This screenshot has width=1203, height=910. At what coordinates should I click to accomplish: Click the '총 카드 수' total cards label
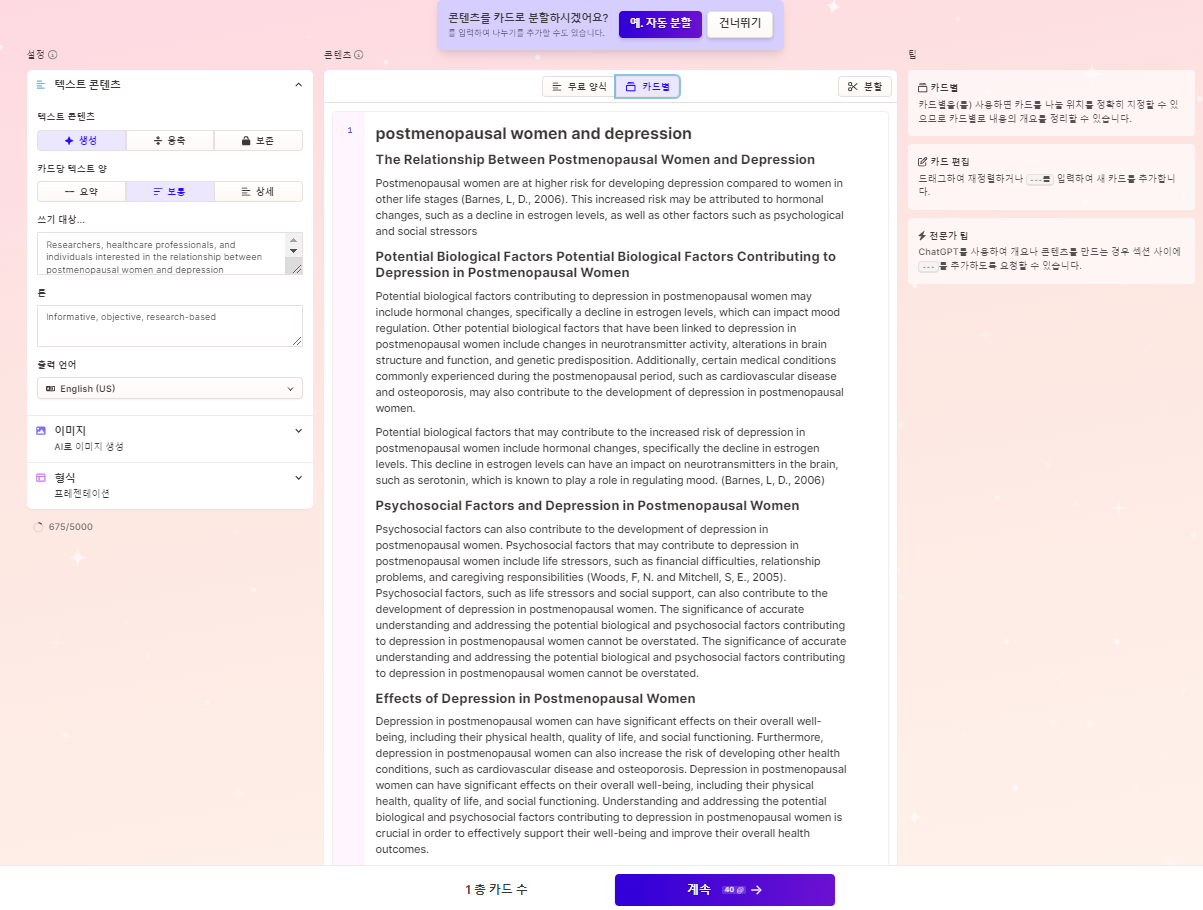[x=501, y=890]
